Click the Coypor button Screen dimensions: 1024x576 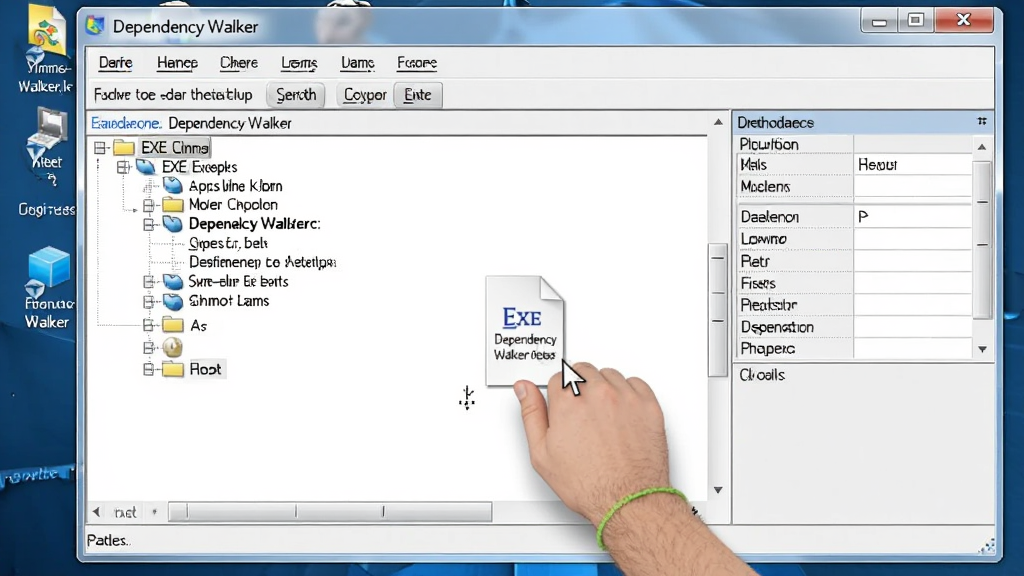click(365, 95)
